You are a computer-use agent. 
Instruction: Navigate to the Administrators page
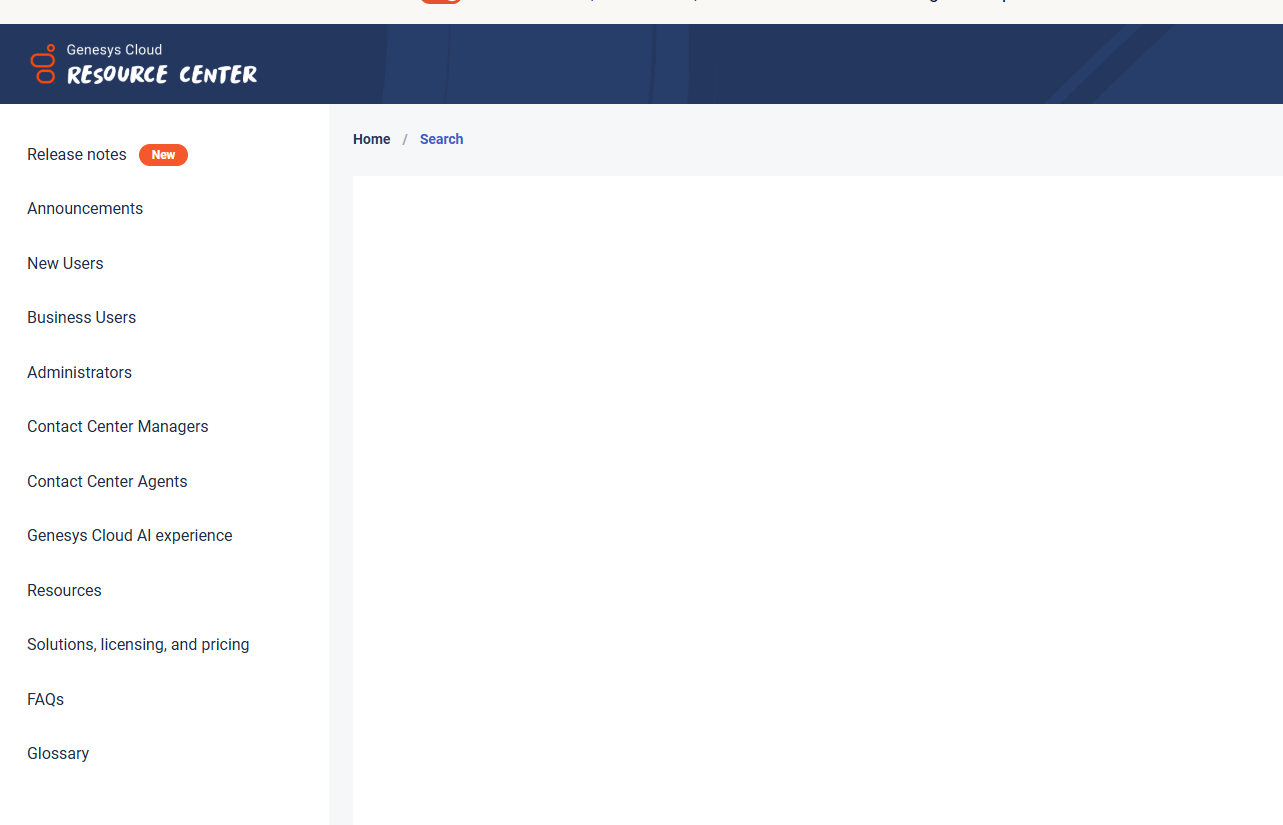(x=79, y=373)
